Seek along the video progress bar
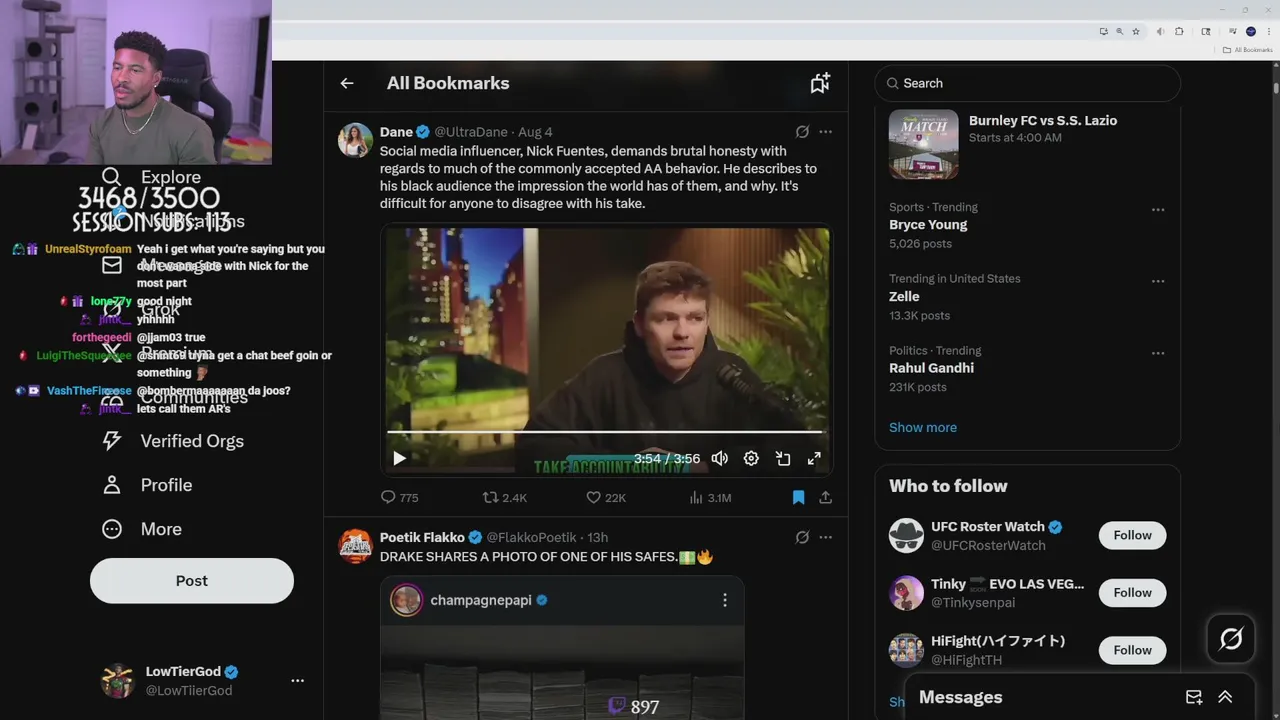1280x720 pixels. [605, 432]
